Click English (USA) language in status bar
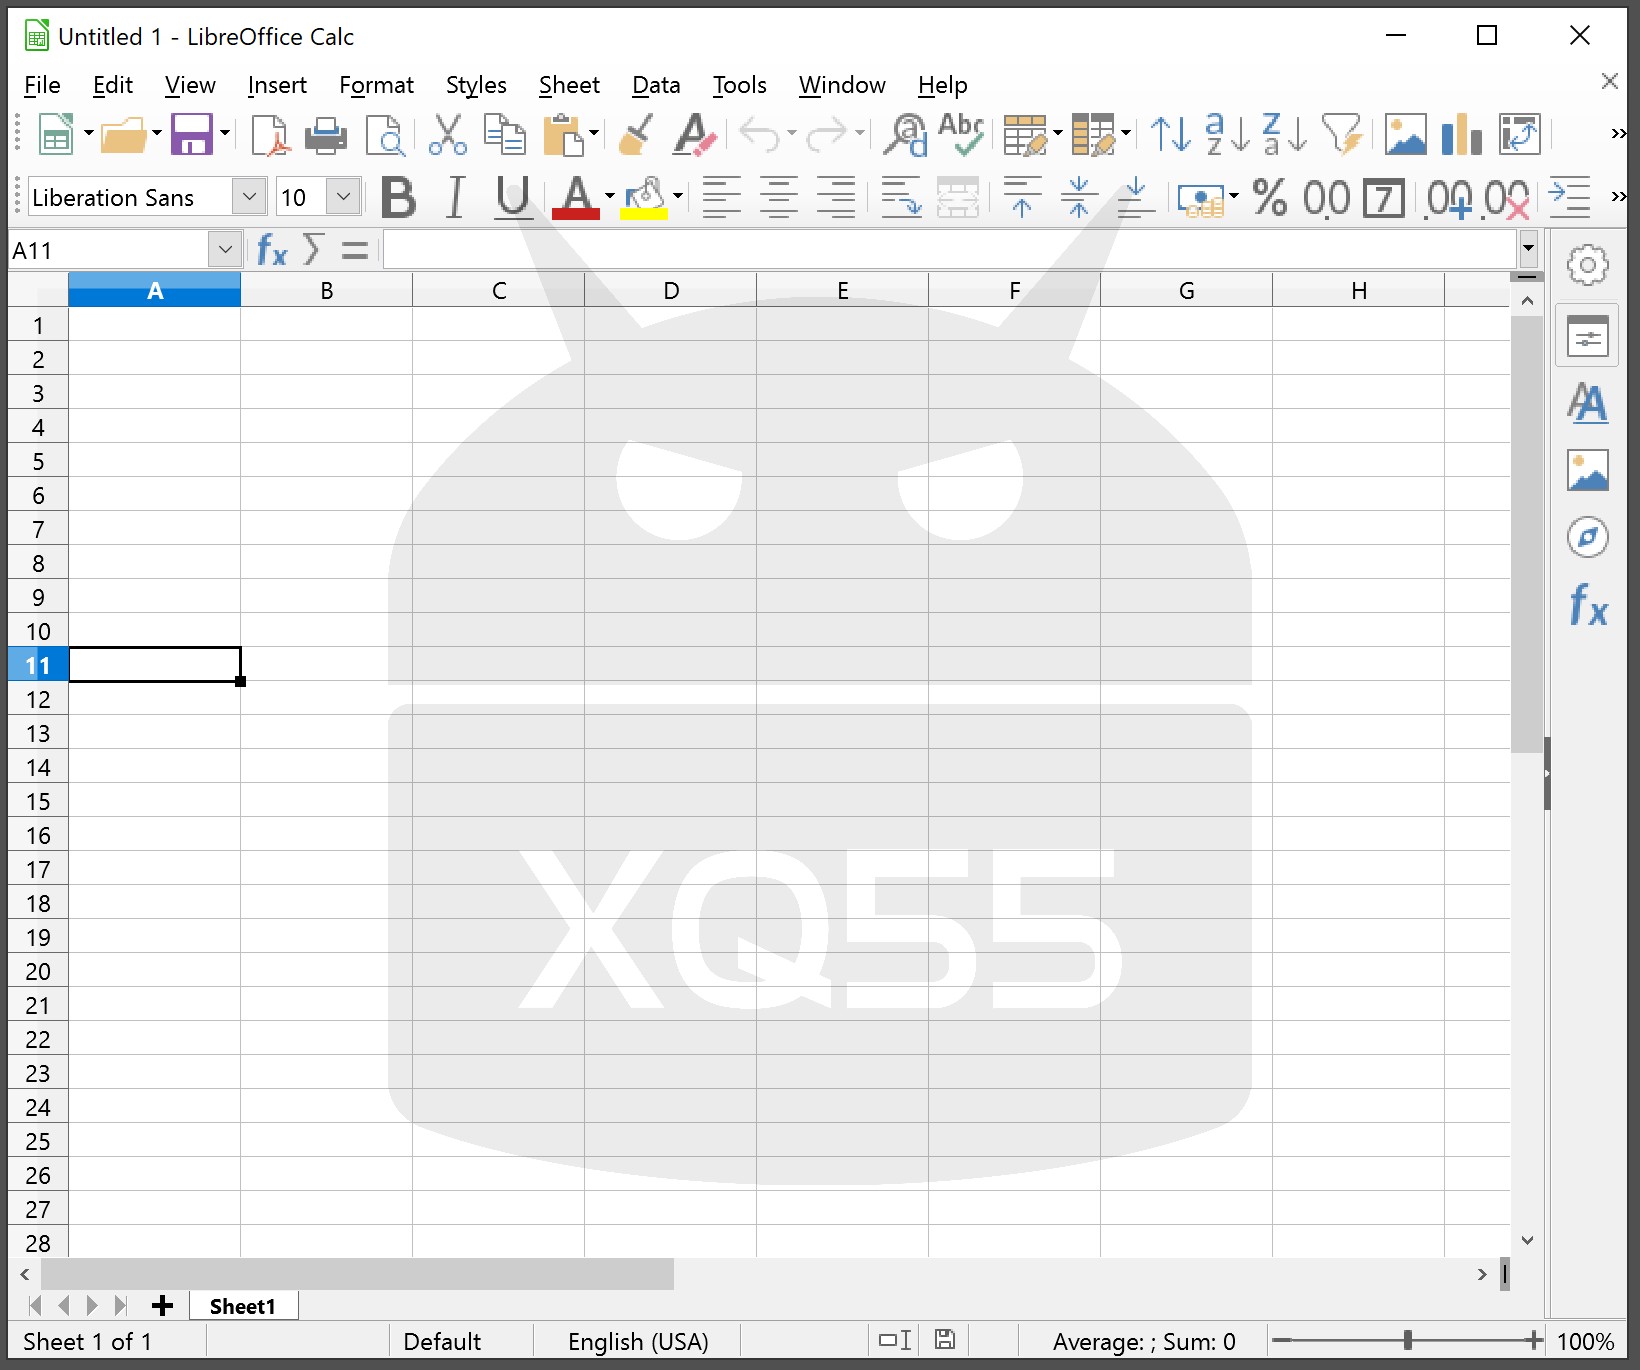The image size is (1640, 1370). pyautogui.click(x=638, y=1341)
